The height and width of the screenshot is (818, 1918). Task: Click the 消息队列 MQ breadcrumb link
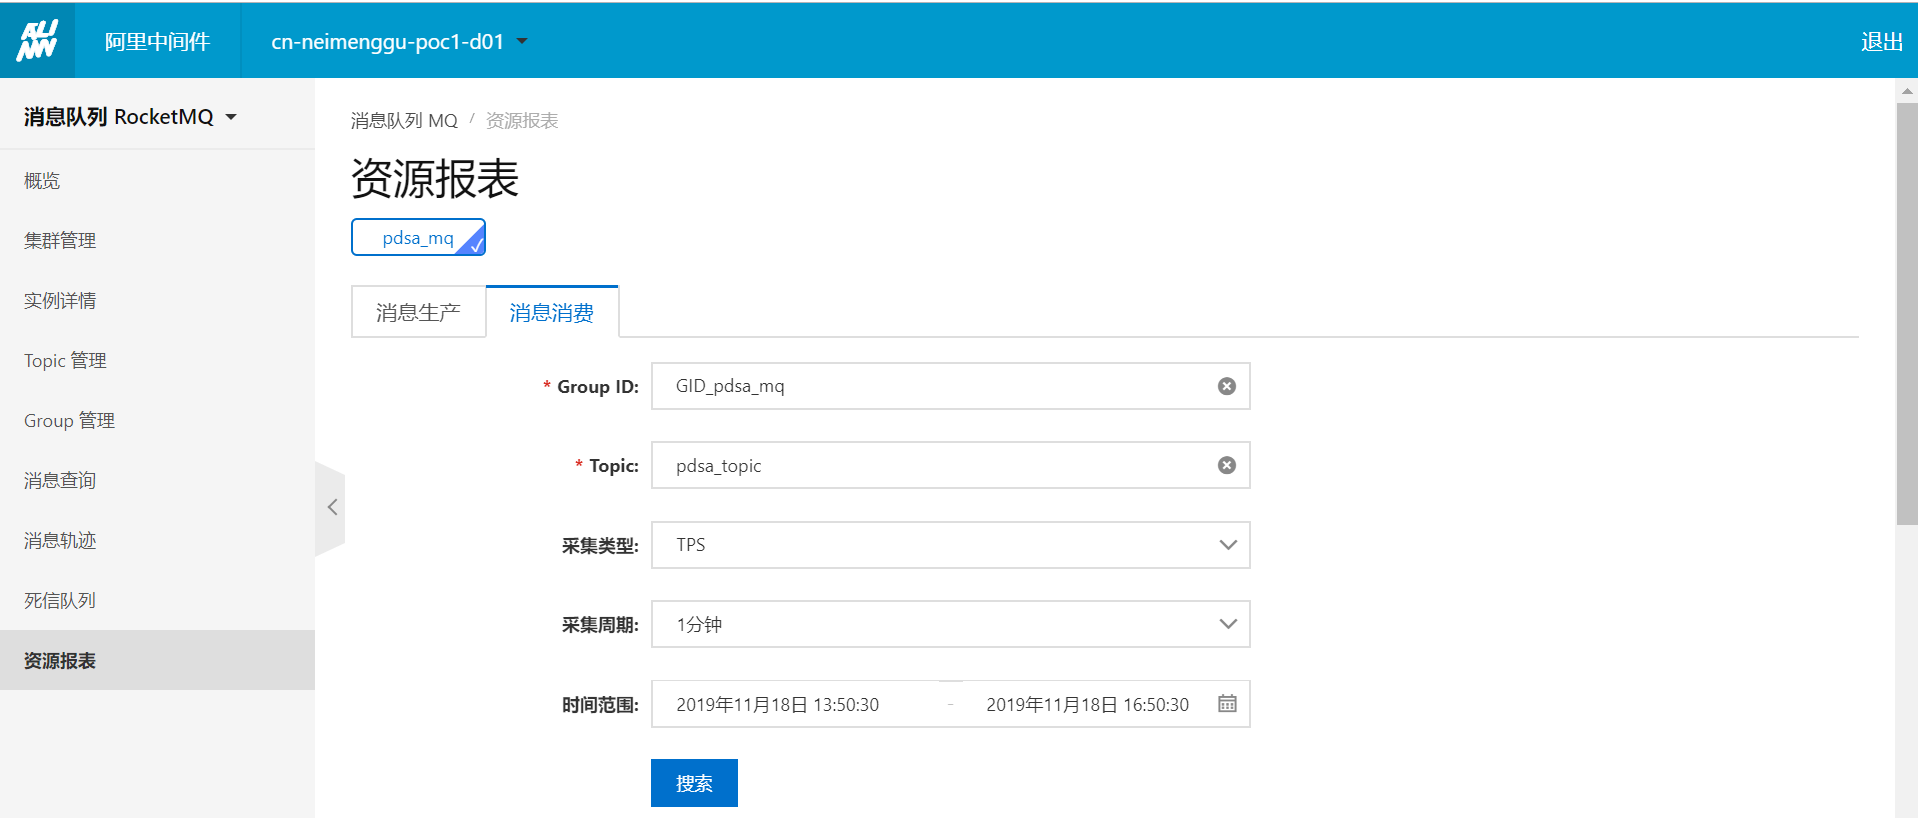tap(404, 120)
